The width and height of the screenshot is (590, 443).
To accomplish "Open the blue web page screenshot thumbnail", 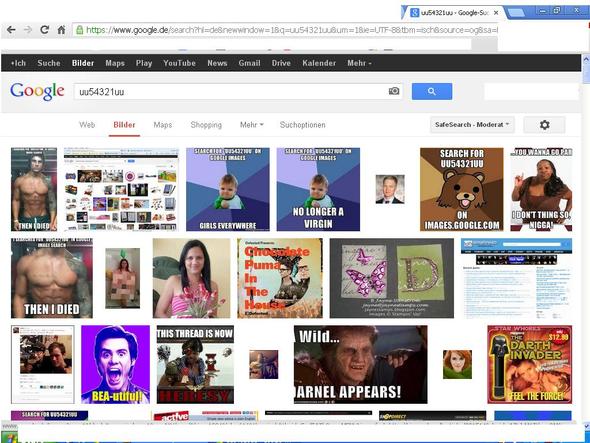I will [x=517, y=278].
